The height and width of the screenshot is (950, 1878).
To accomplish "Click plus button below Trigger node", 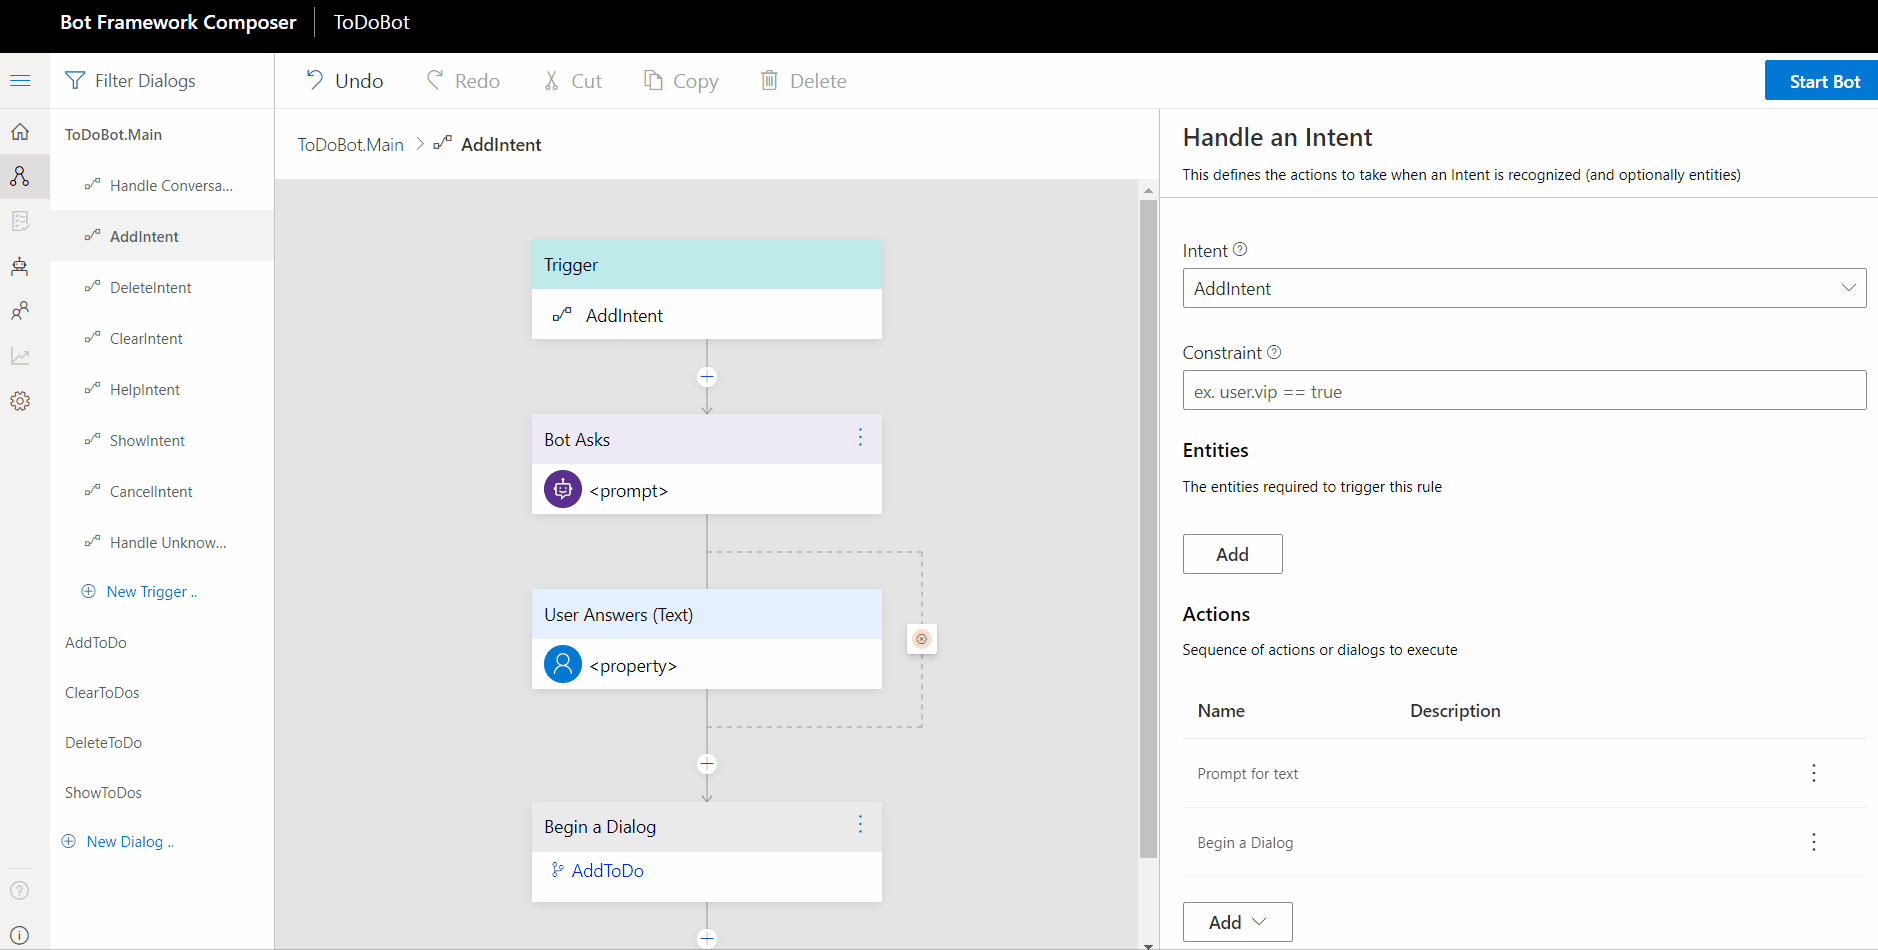I will pyautogui.click(x=707, y=377).
